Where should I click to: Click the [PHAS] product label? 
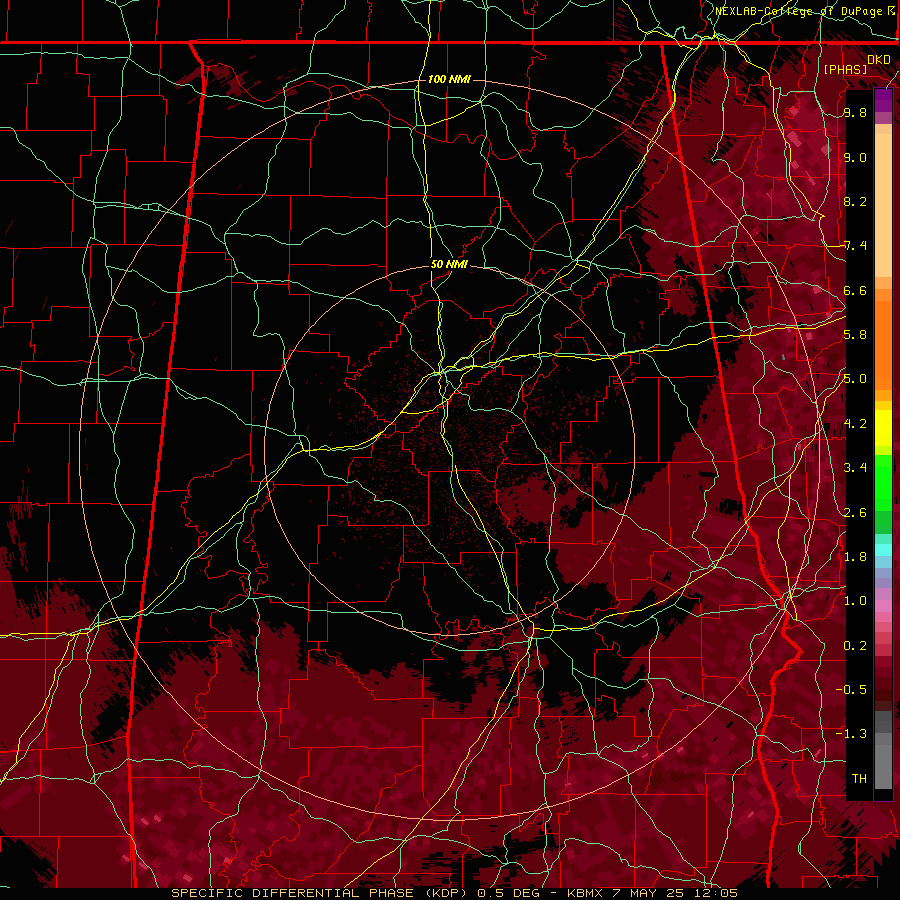pyautogui.click(x=845, y=70)
